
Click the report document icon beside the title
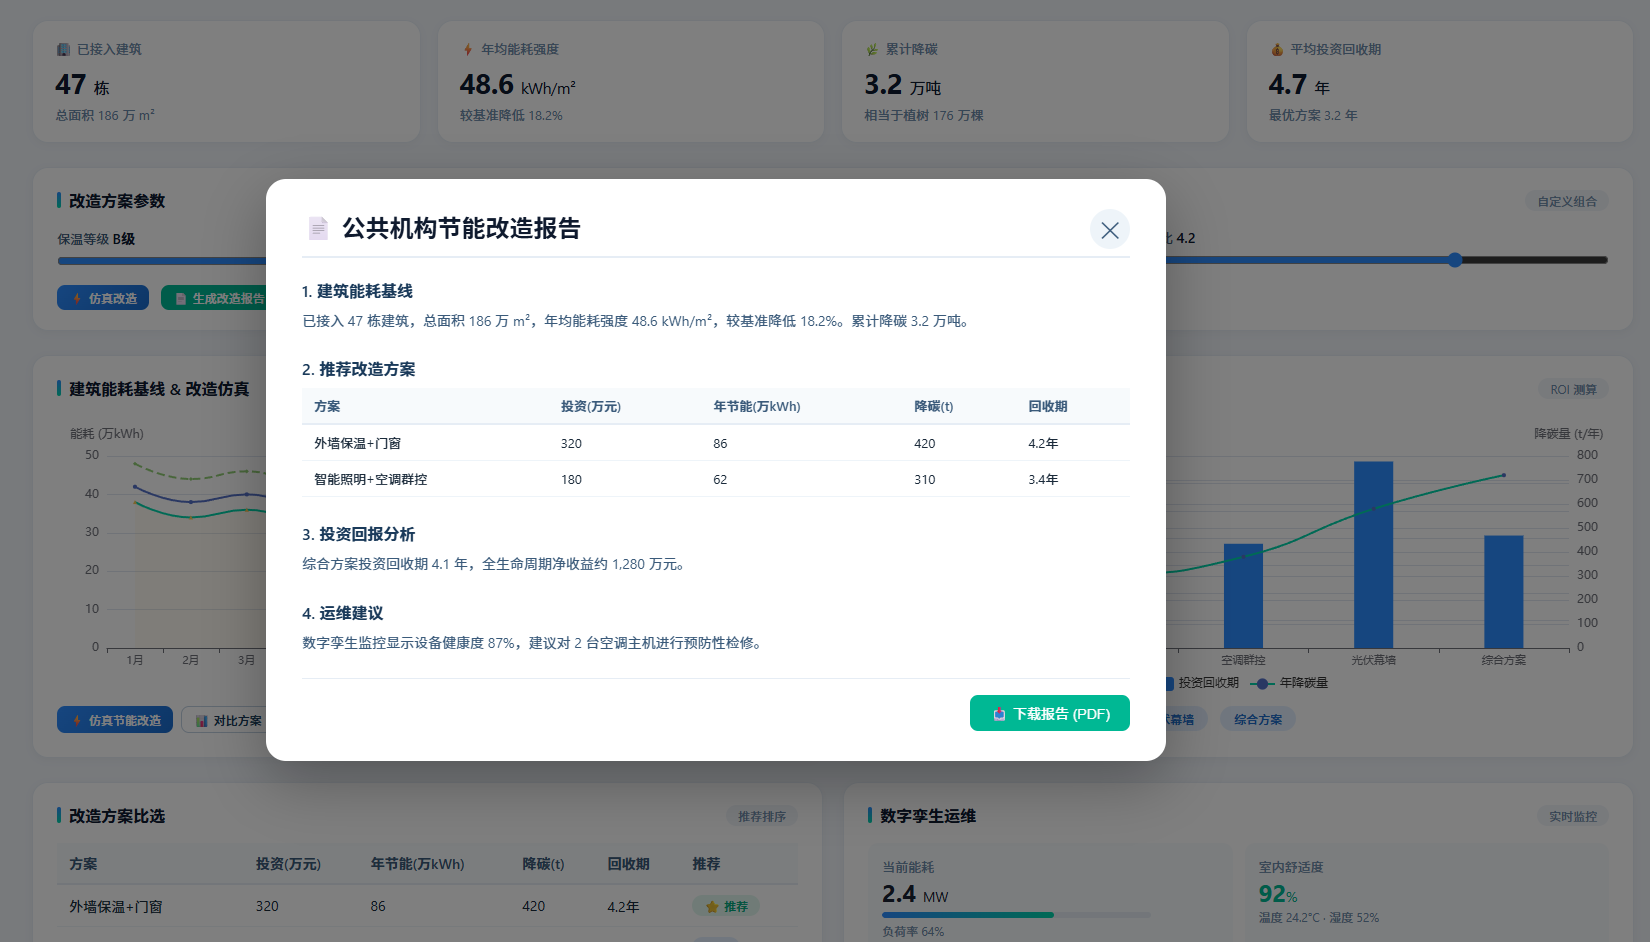[x=318, y=229]
